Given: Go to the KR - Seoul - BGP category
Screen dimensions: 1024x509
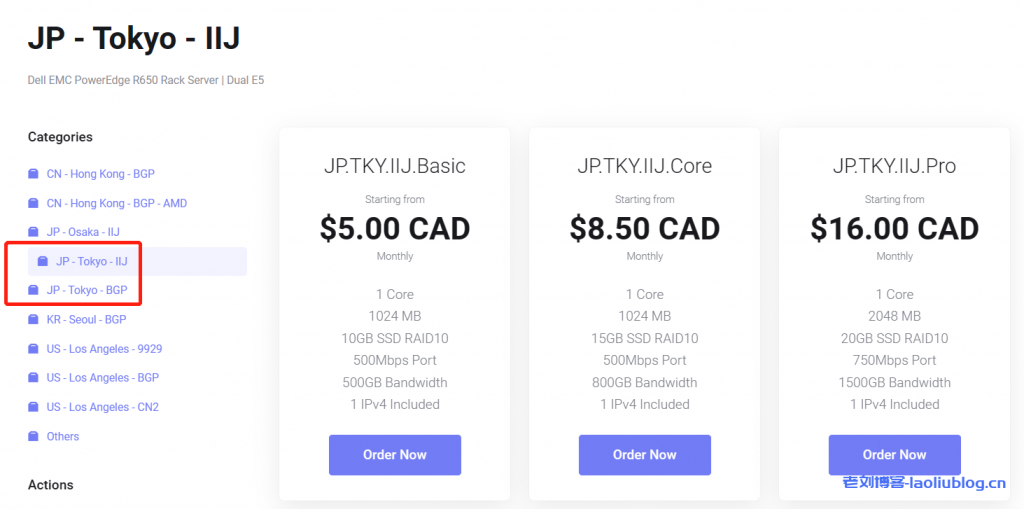Looking at the screenshot, I should [x=86, y=320].
